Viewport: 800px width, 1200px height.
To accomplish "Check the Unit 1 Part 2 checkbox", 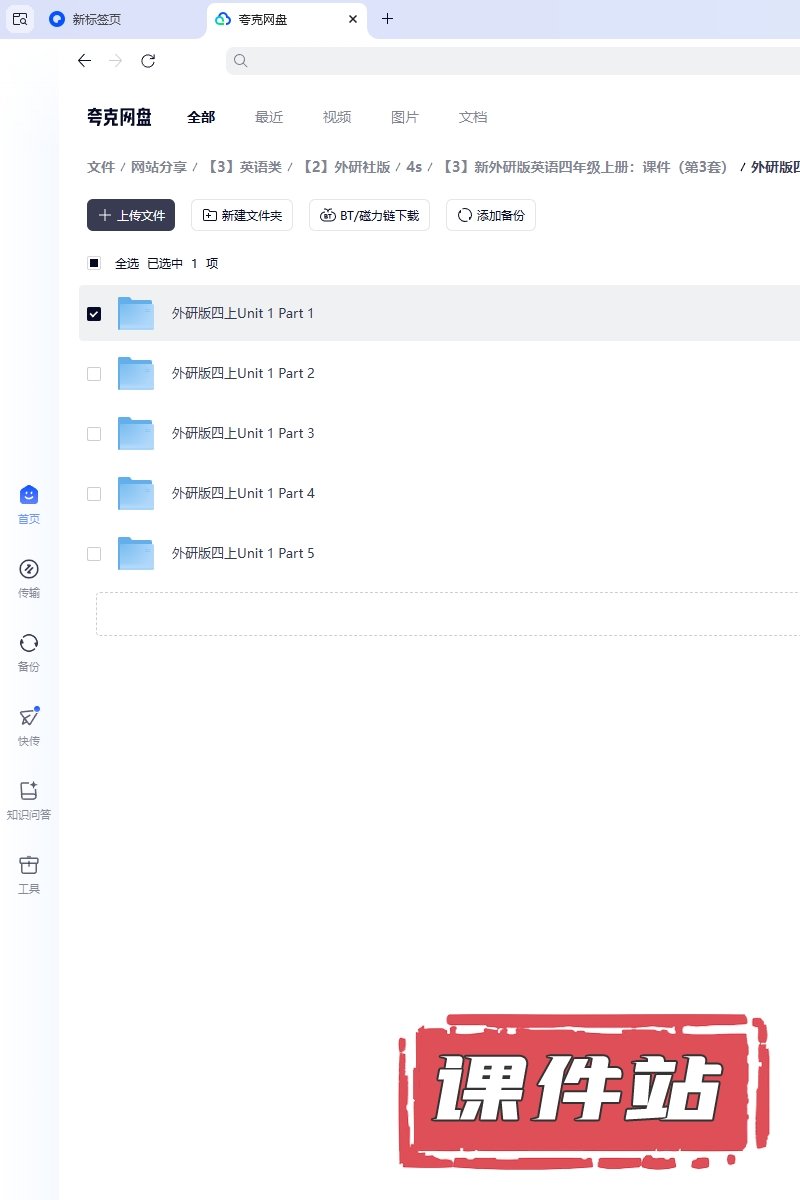I will click(94, 374).
